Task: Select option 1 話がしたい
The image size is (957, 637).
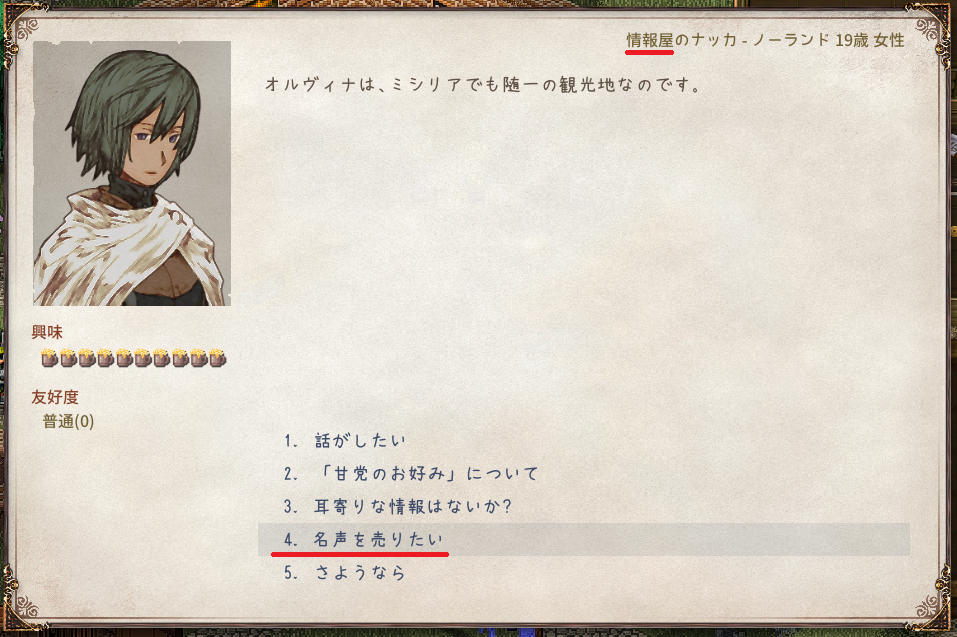Action: 344,440
